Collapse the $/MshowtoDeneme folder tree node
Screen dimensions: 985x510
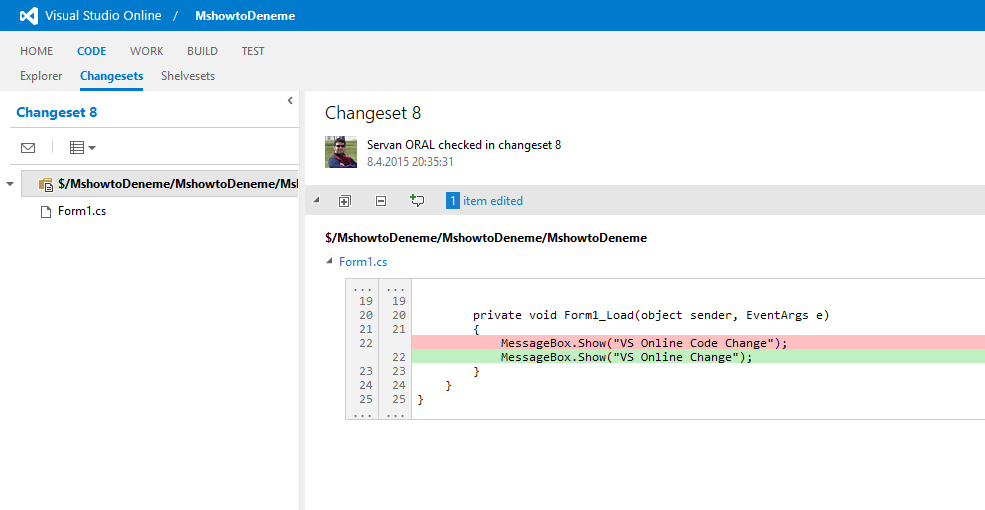click(x=9, y=184)
